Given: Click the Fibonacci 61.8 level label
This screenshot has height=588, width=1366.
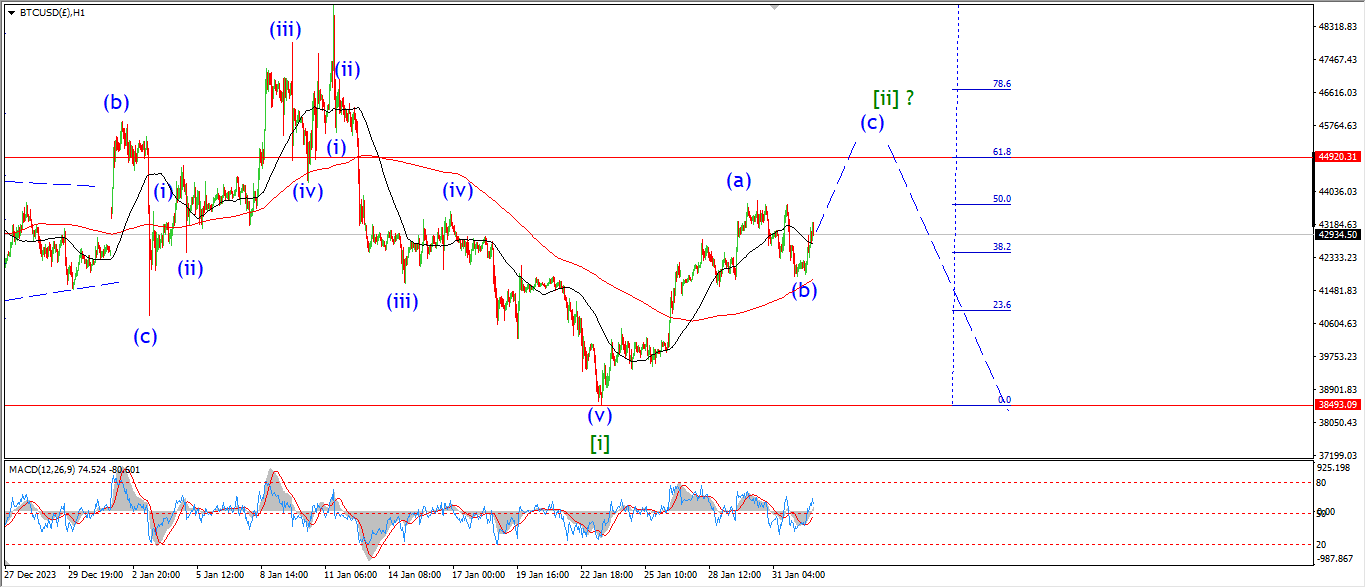Looking at the screenshot, I should (1001, 152).
